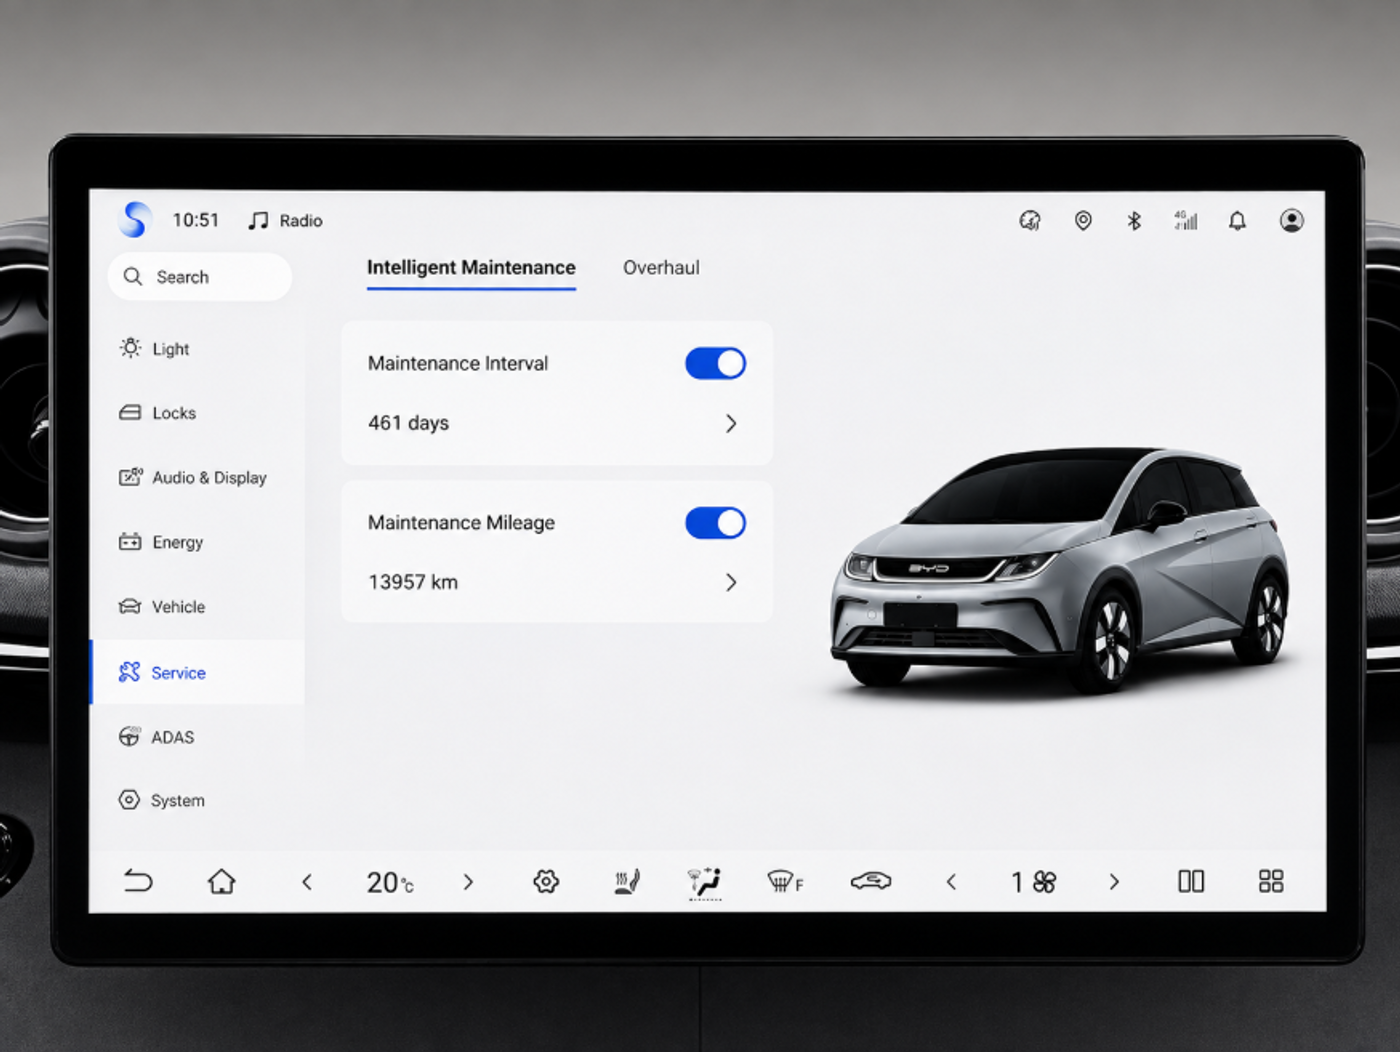Increase temperature with right arrow
Viewport: 1400px width, 1052px height.
[468, 881]
